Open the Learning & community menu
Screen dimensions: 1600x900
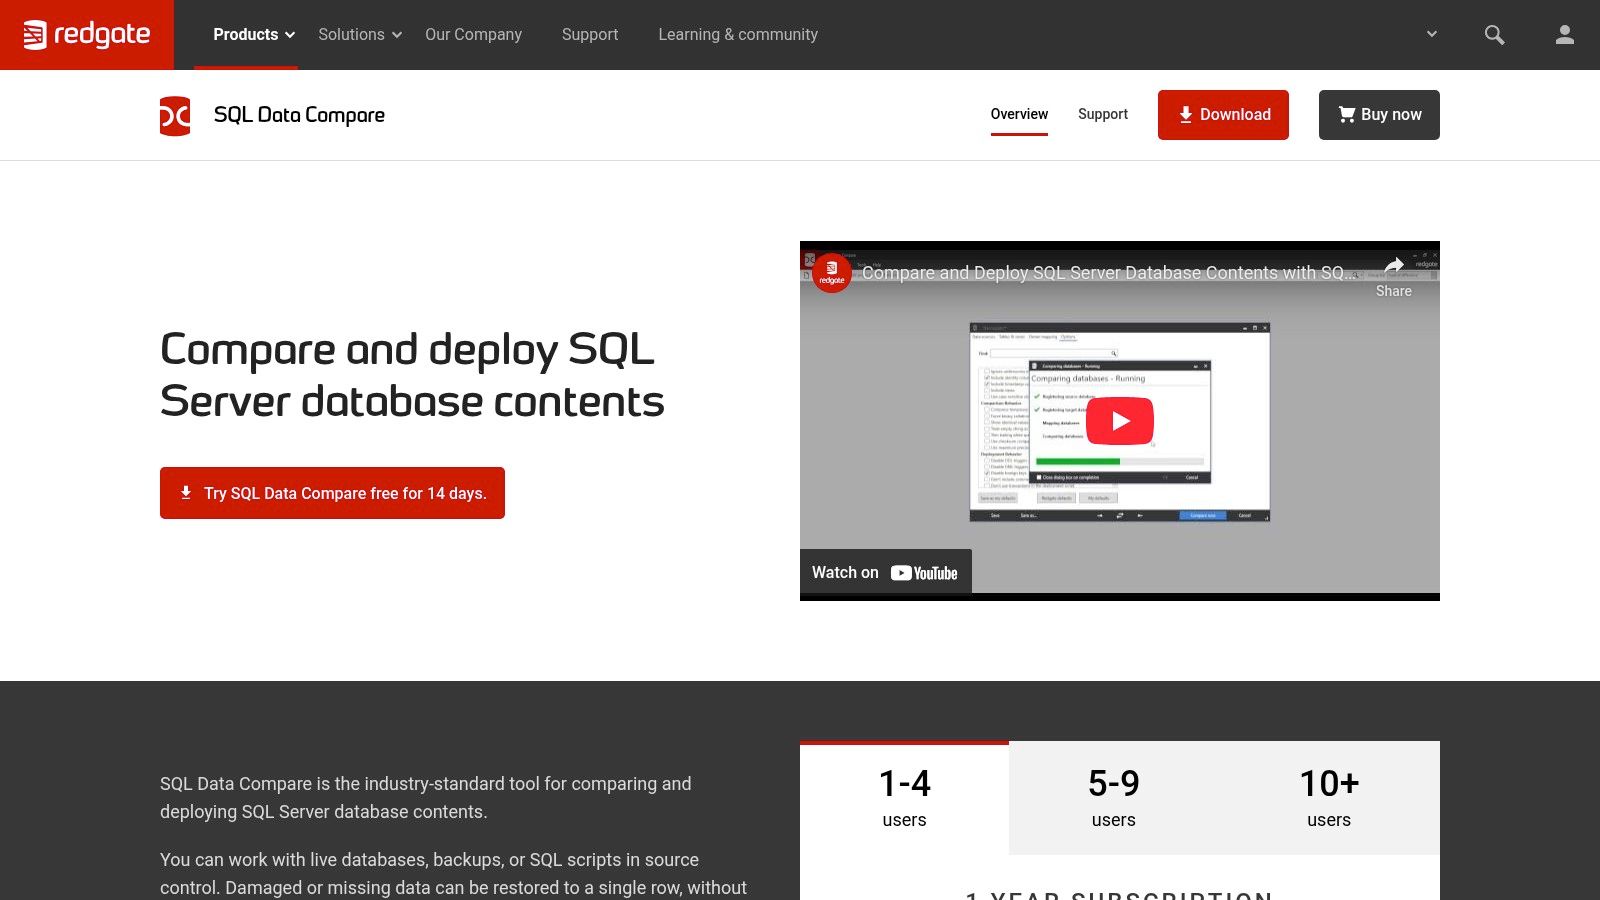click(737, 34)
